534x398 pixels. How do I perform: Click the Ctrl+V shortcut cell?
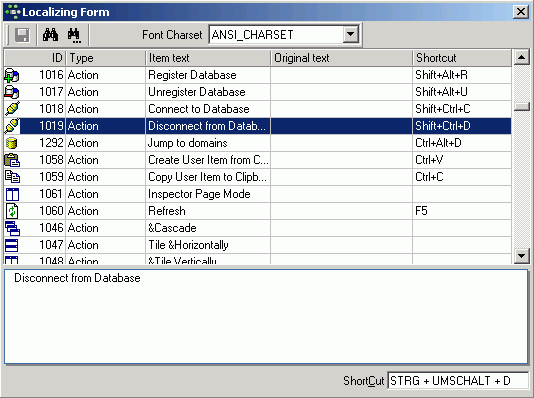tap(462, 160)
